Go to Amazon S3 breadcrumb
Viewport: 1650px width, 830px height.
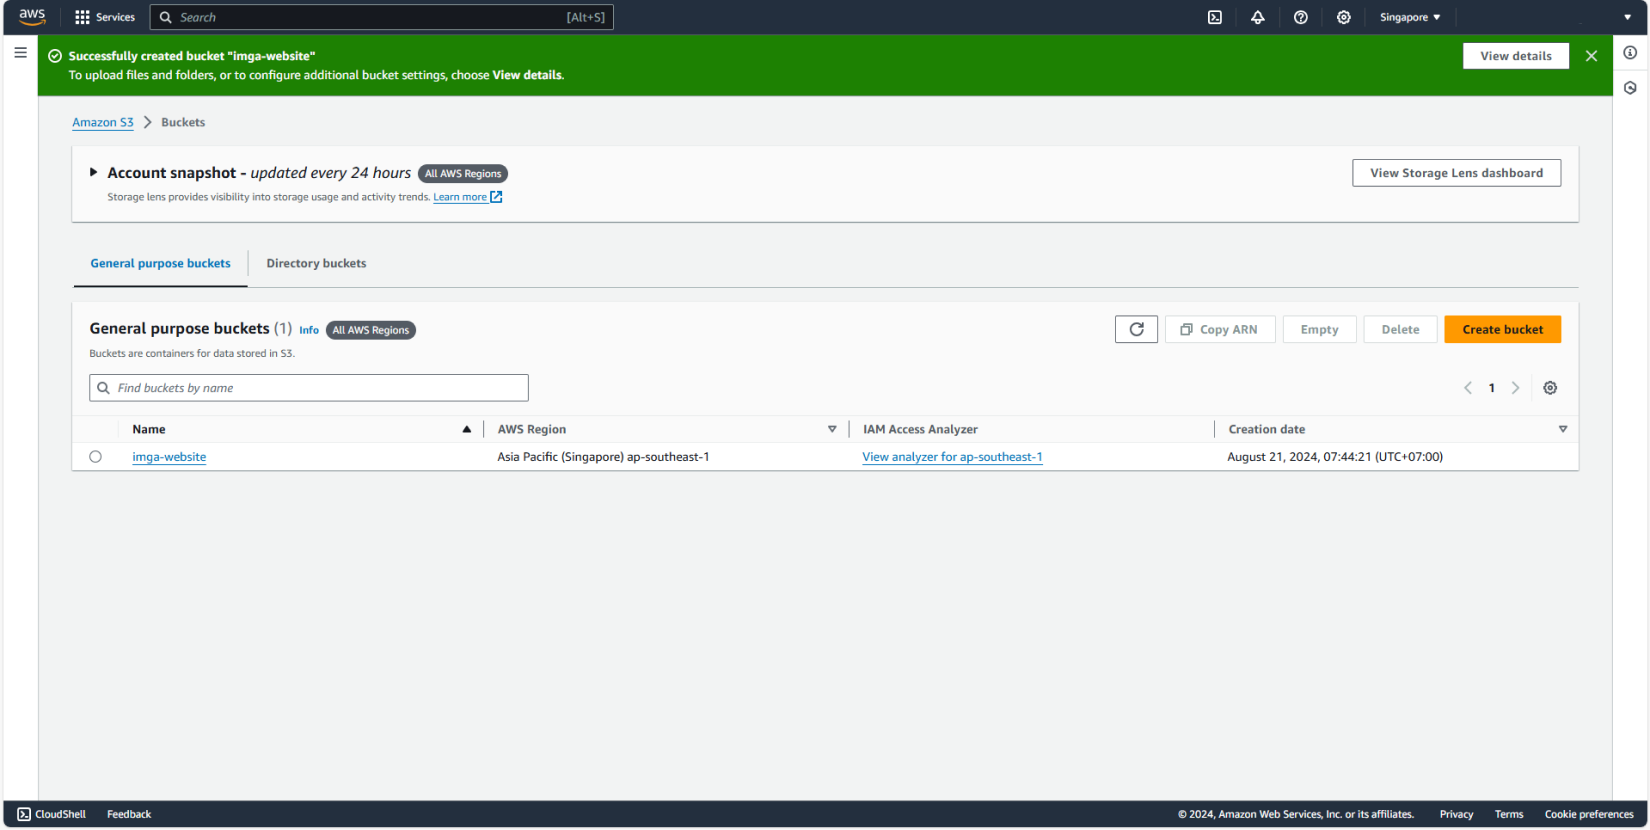coord(102,122)
